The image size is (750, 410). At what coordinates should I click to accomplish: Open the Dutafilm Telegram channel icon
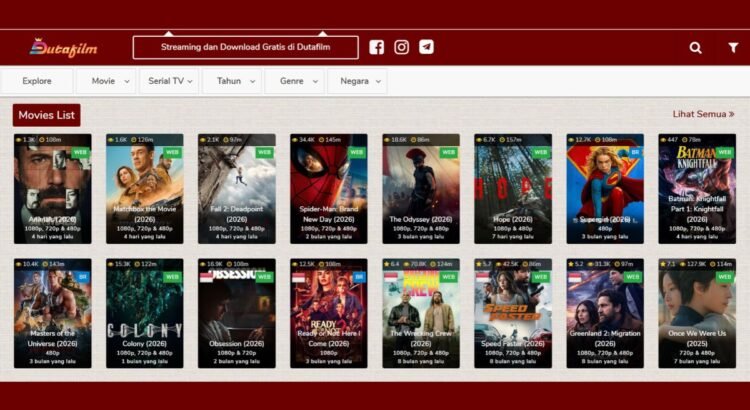click(426, 47)
